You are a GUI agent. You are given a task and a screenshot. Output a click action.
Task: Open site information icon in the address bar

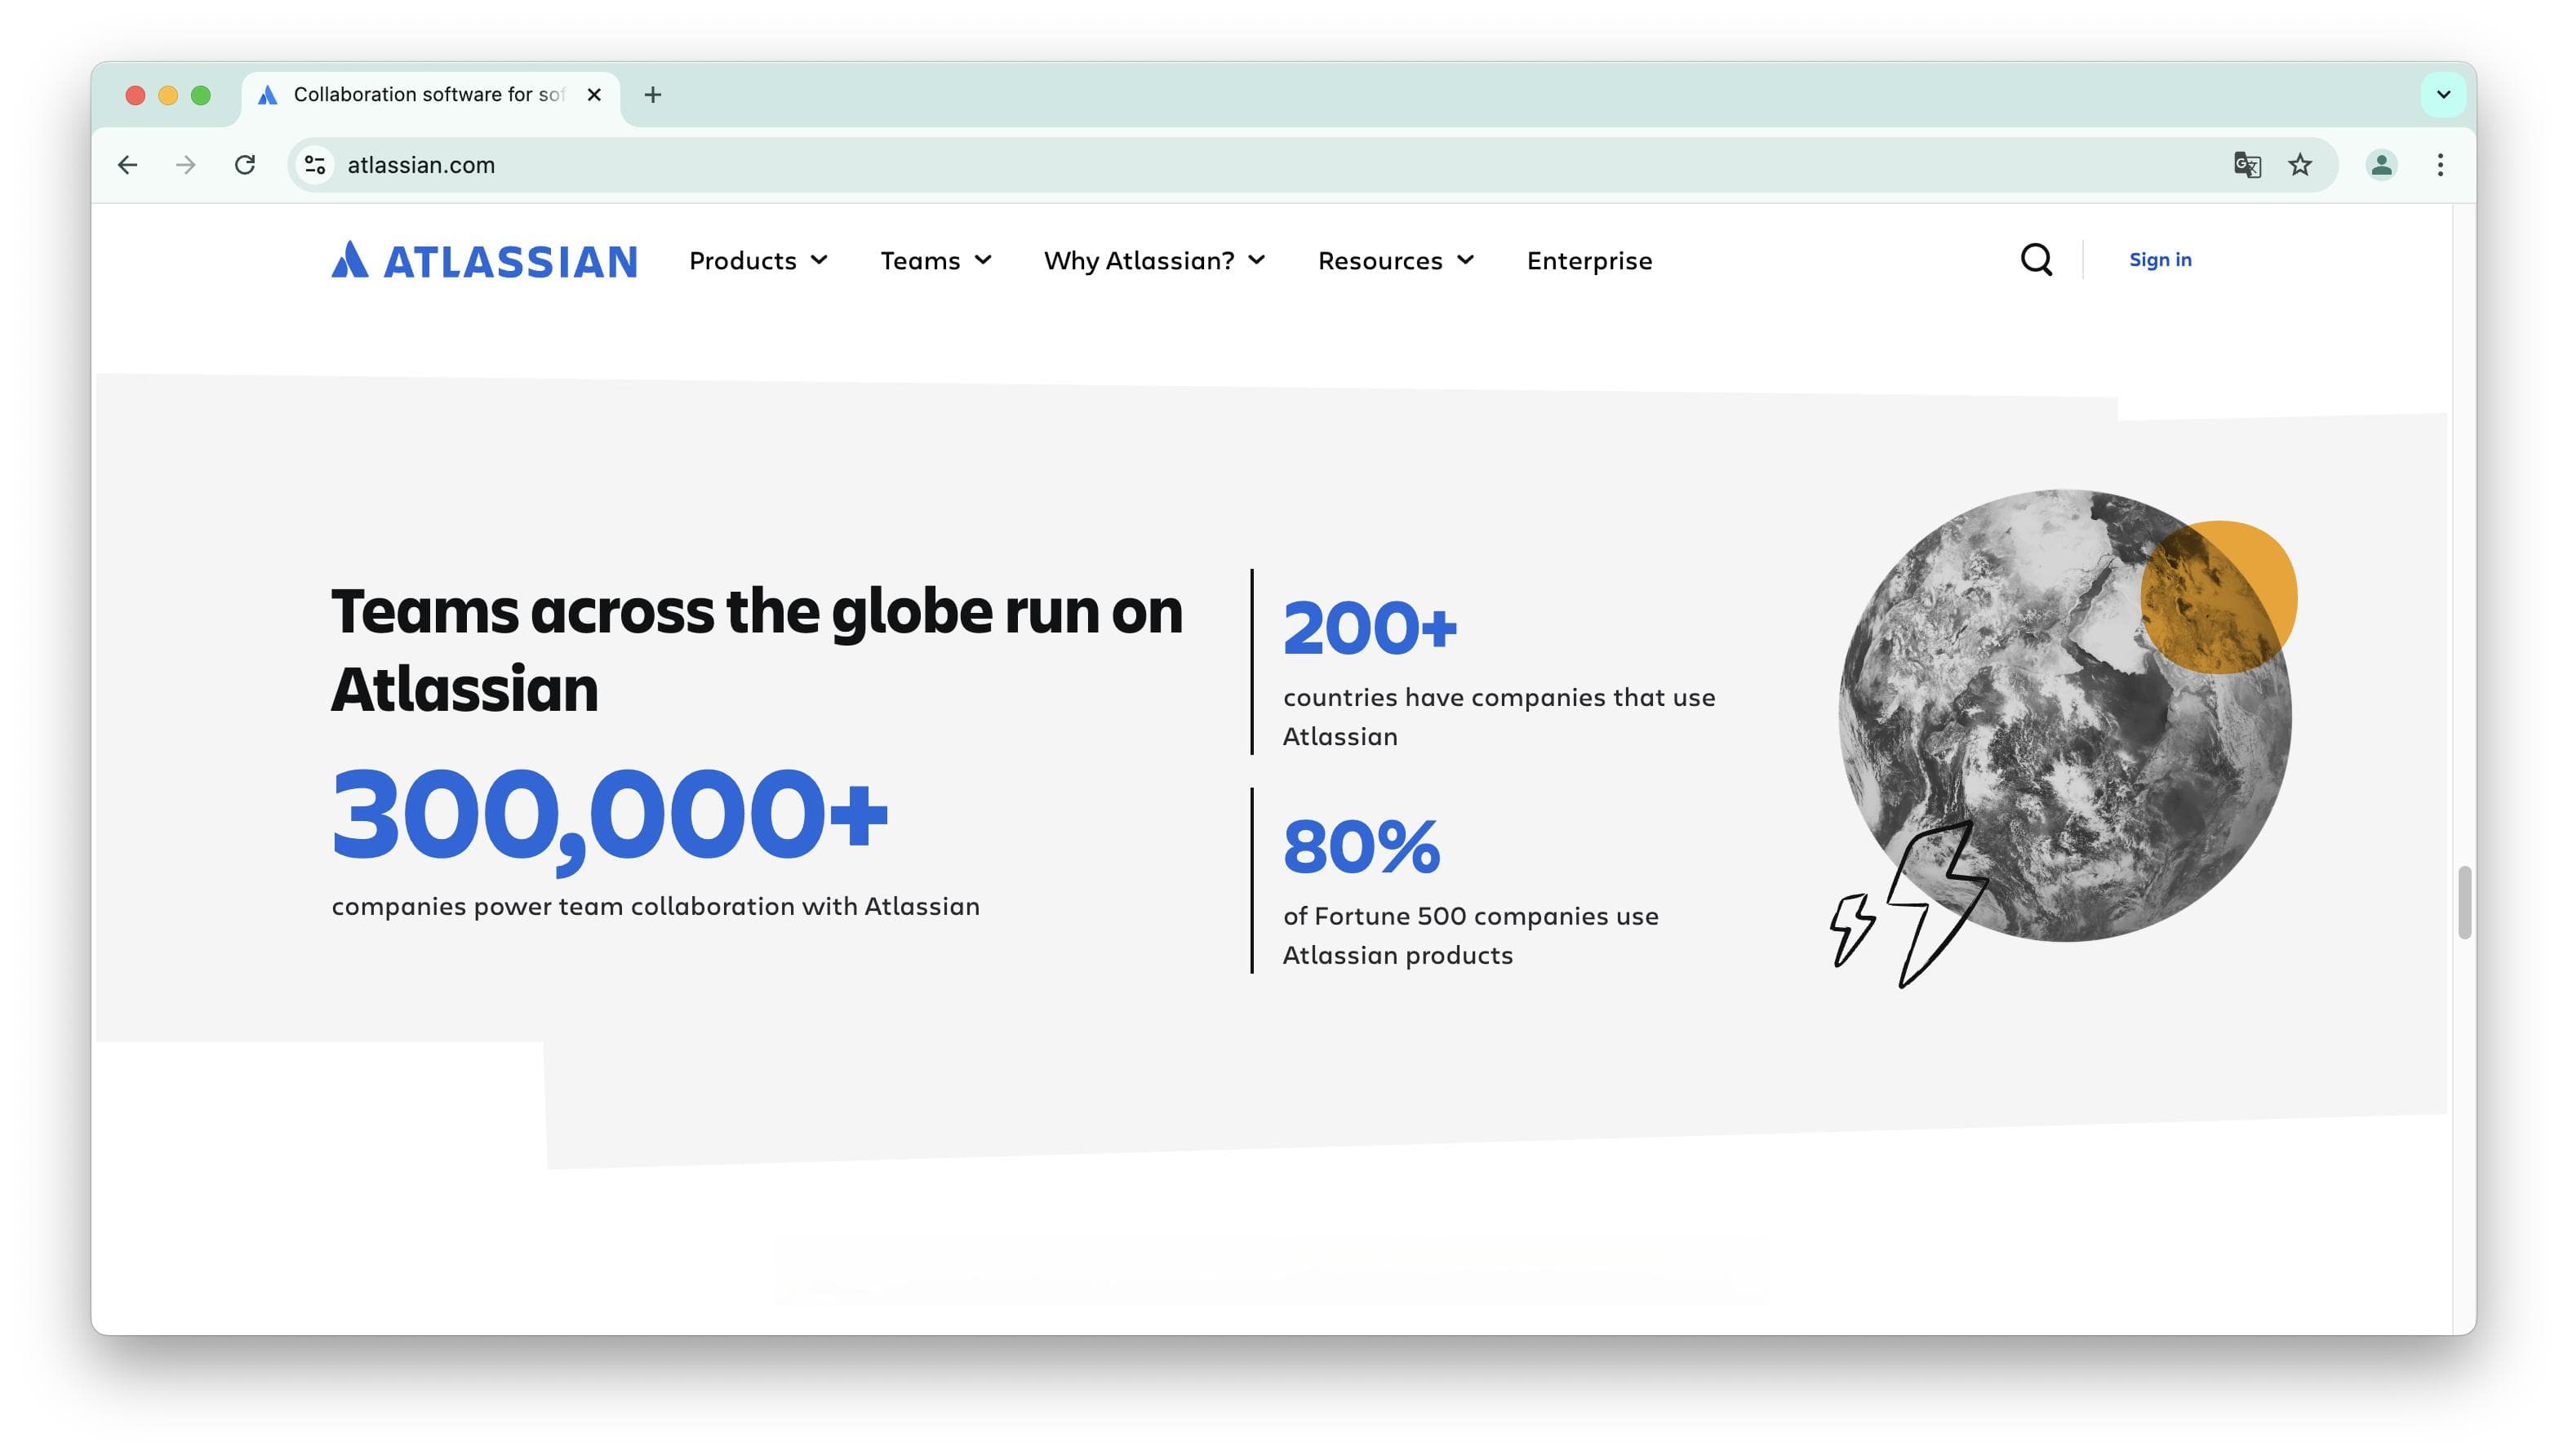tap(315, 165)
